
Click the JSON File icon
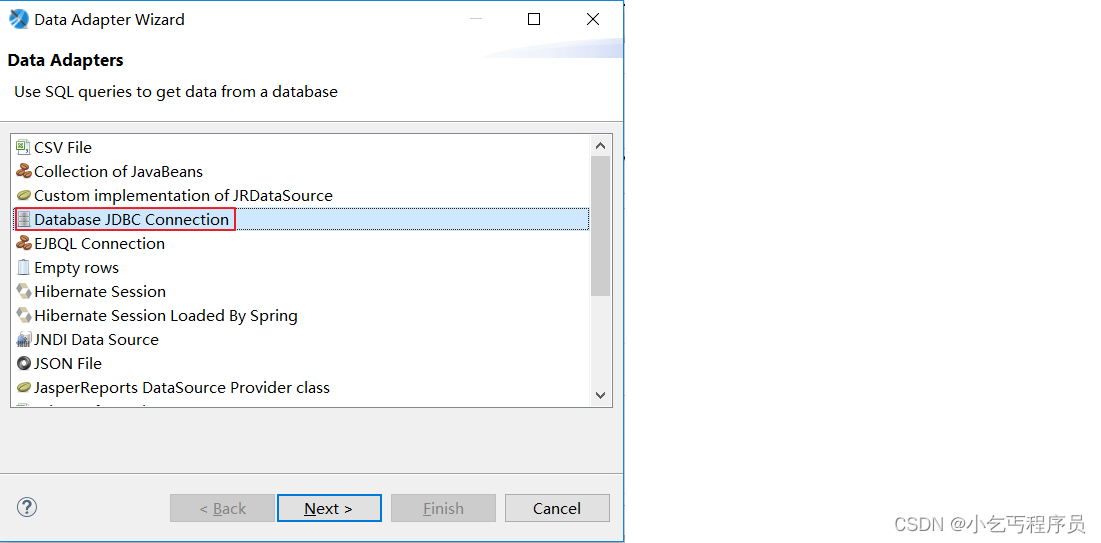(x=23, y=364)
